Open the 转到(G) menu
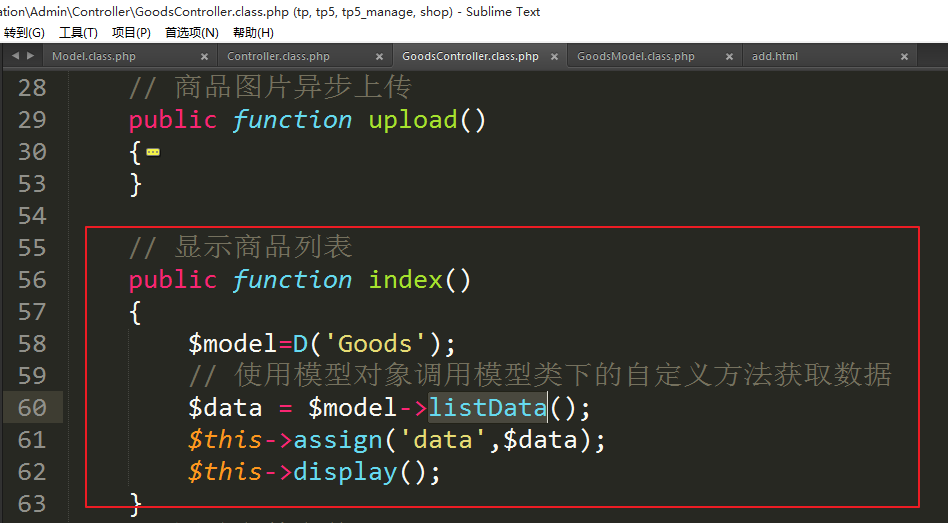 point(24,33)
